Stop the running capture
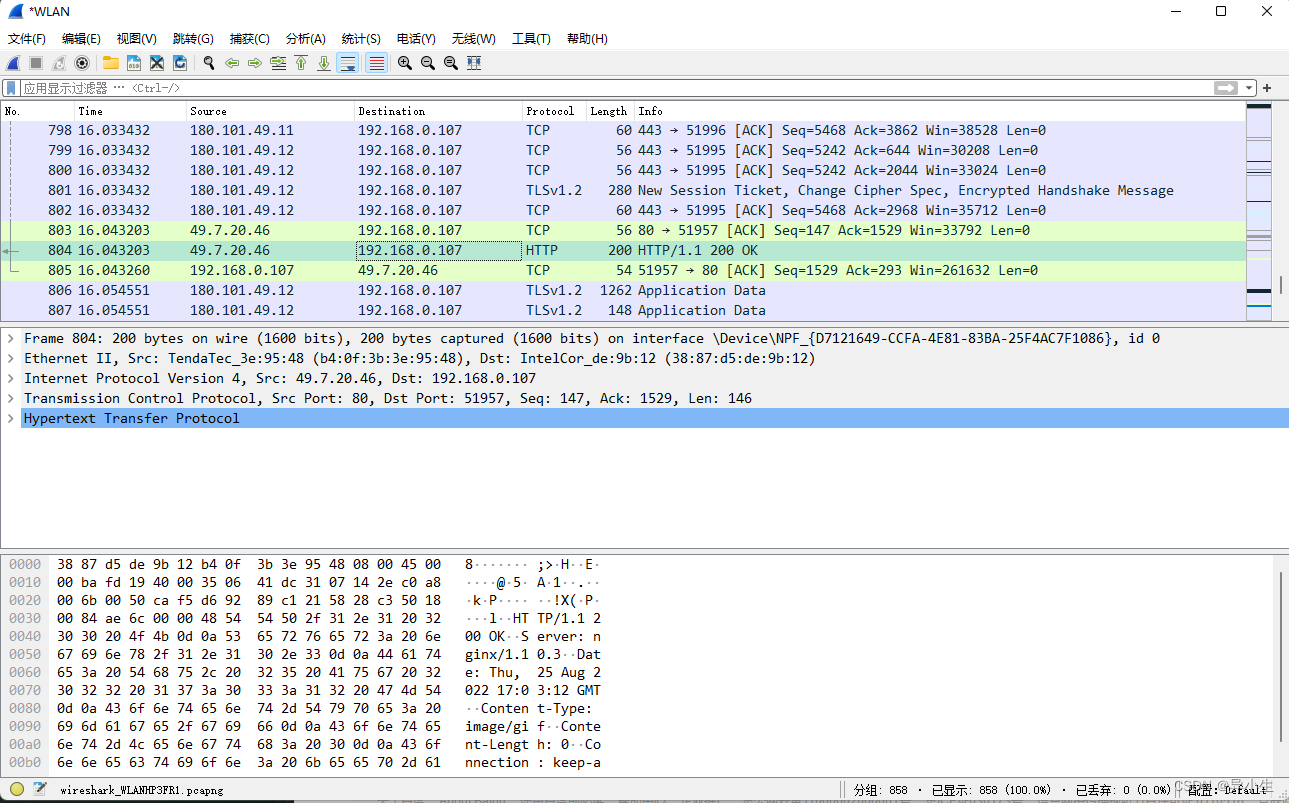This screenshot has width=1289, height=803. point(36,63)
